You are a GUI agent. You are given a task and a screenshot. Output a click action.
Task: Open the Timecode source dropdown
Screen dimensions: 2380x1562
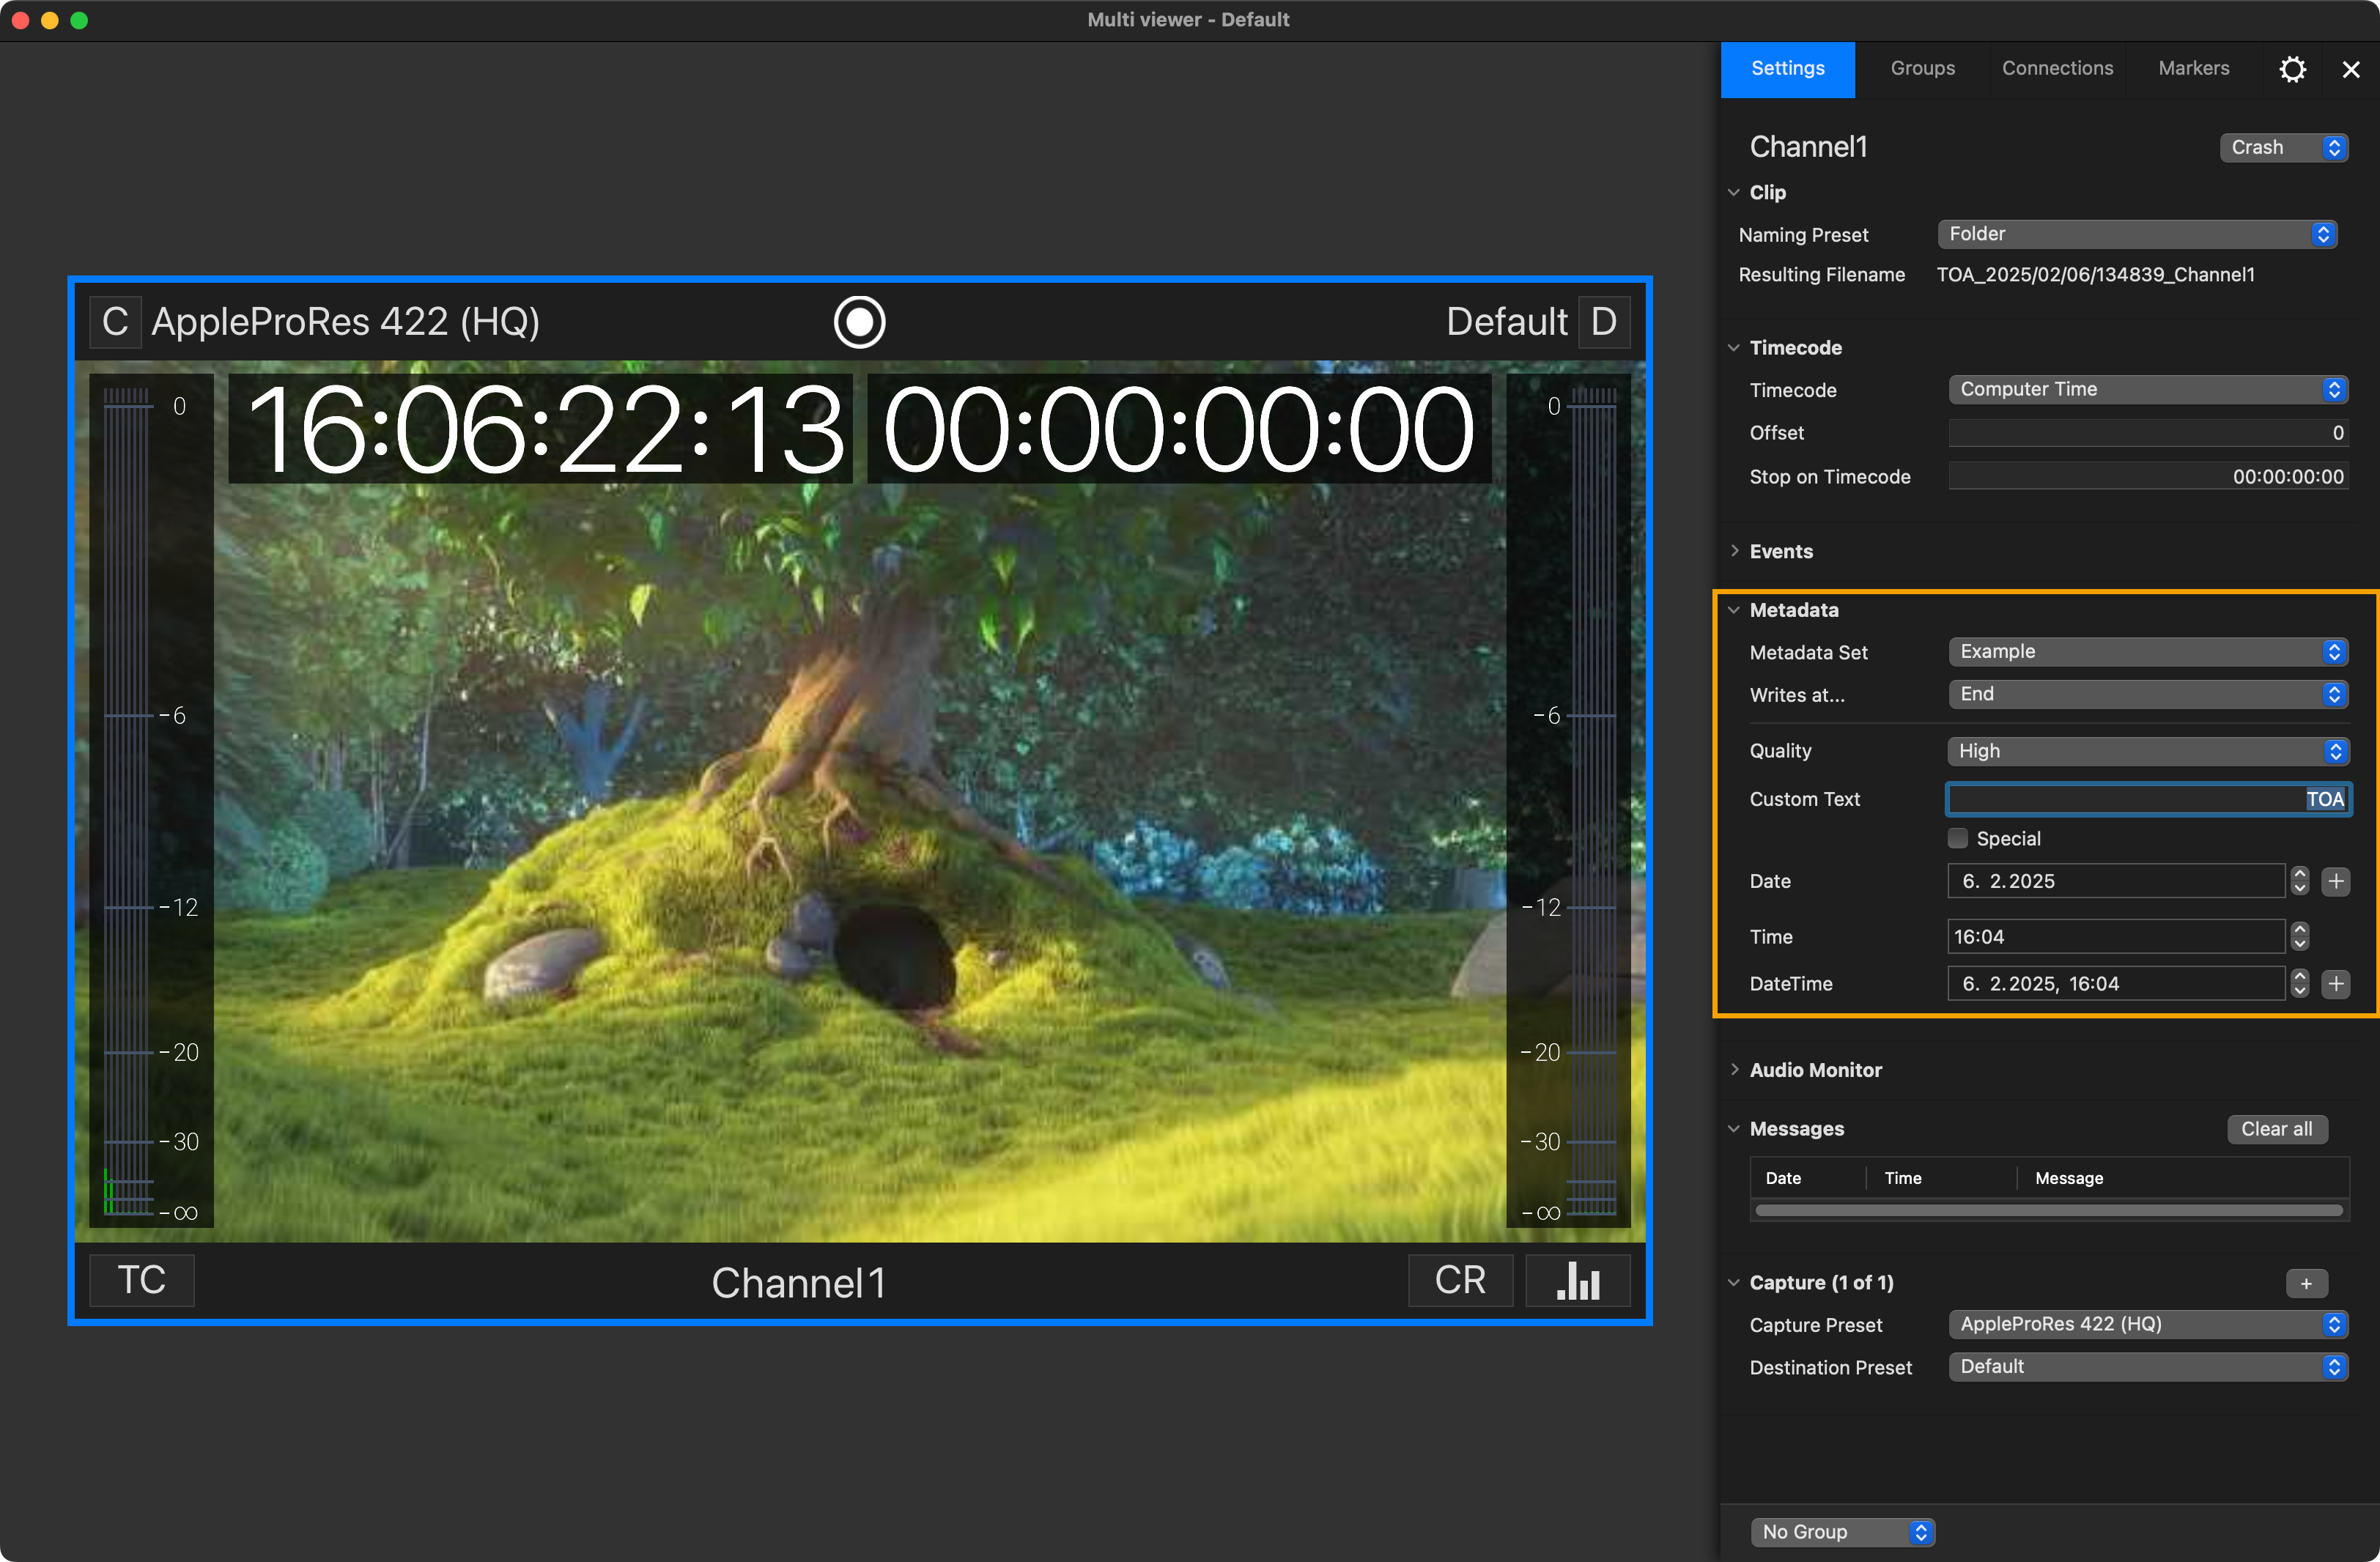[x=2148, y=389]
